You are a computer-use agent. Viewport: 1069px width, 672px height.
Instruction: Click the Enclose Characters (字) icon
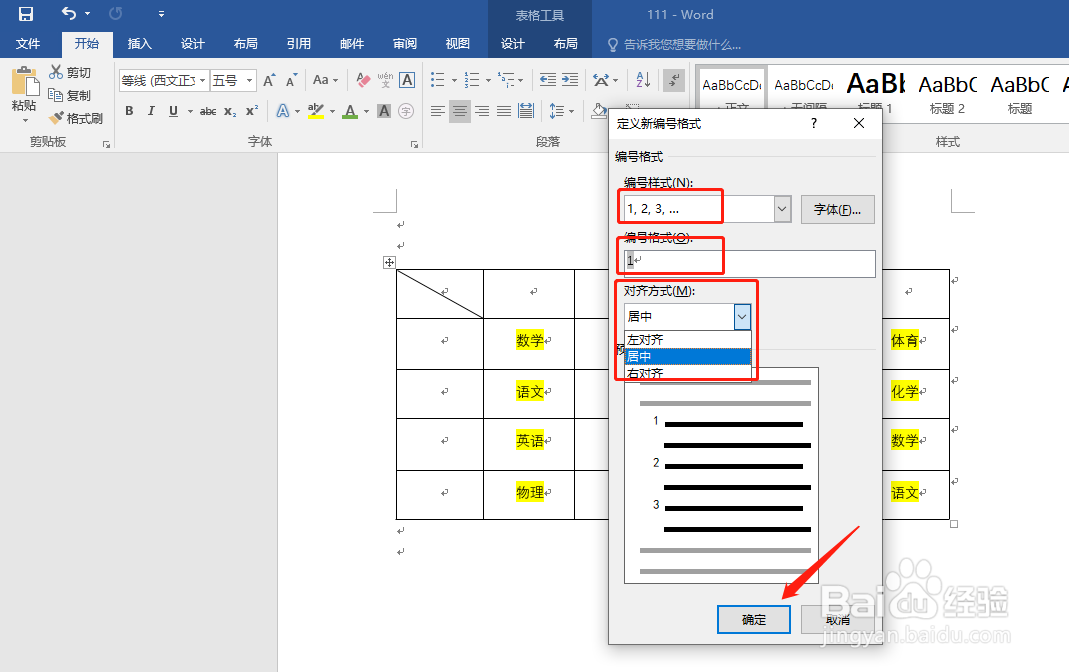[x=406, y=110]
